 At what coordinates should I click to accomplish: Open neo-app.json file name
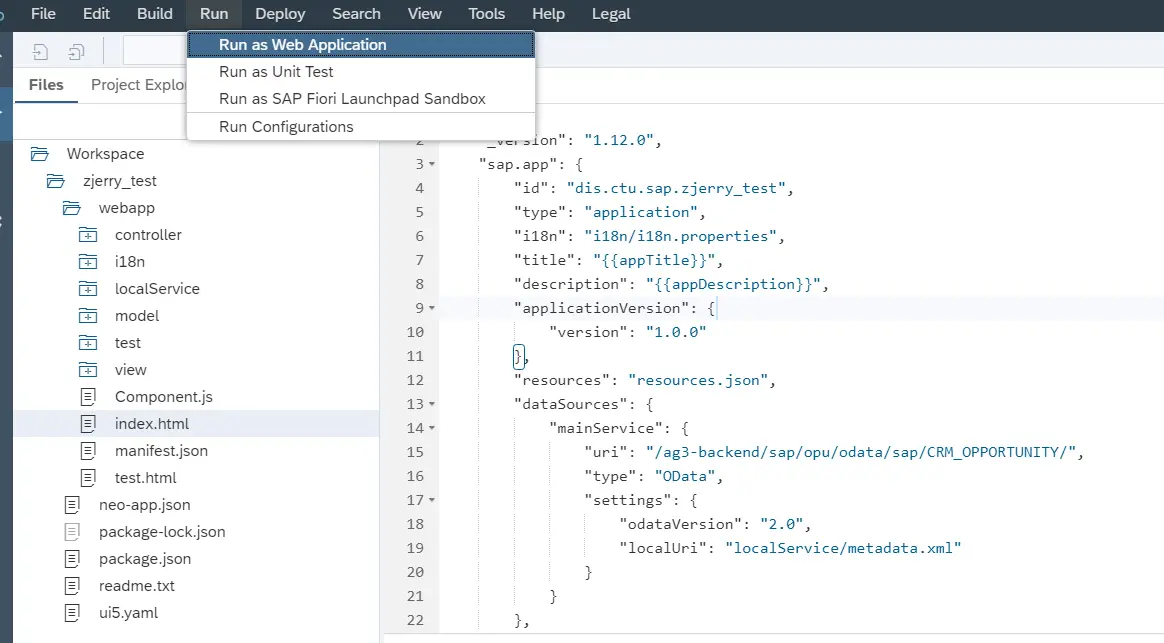tap(144, 505)
